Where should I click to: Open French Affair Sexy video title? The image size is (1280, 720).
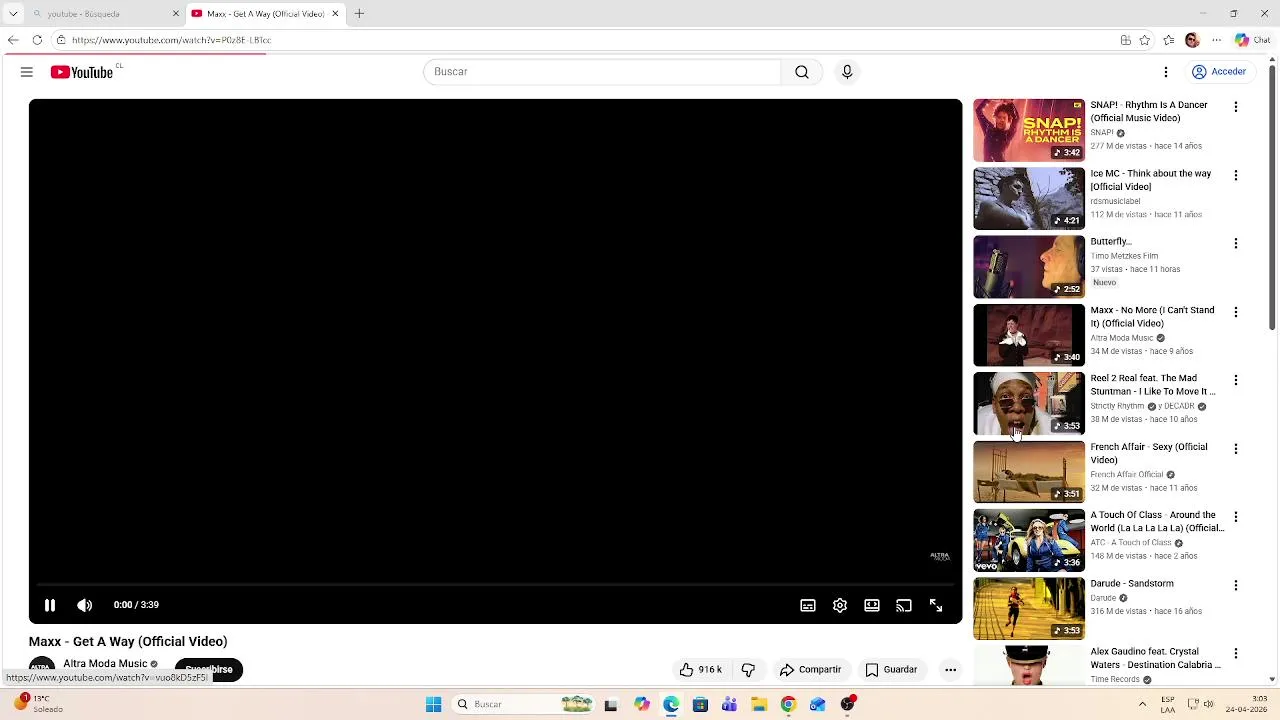pos(1149,453)
